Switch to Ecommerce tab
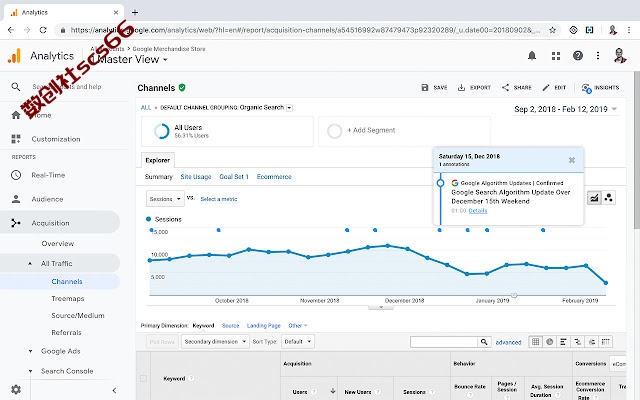The height and width of the screenshot is (400, 640). click(274, 177)
